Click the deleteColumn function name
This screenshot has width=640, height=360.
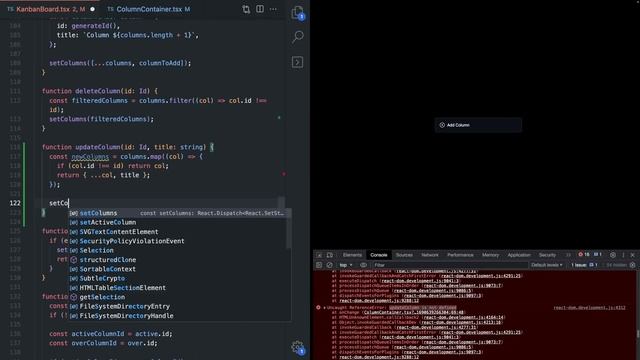point(98,91)
